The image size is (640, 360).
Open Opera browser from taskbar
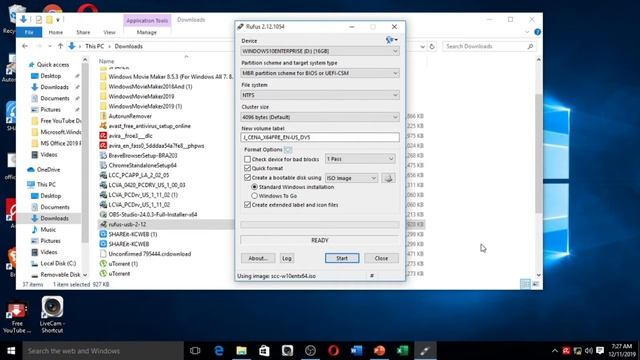pyautogui.click(x=333, y=351)
